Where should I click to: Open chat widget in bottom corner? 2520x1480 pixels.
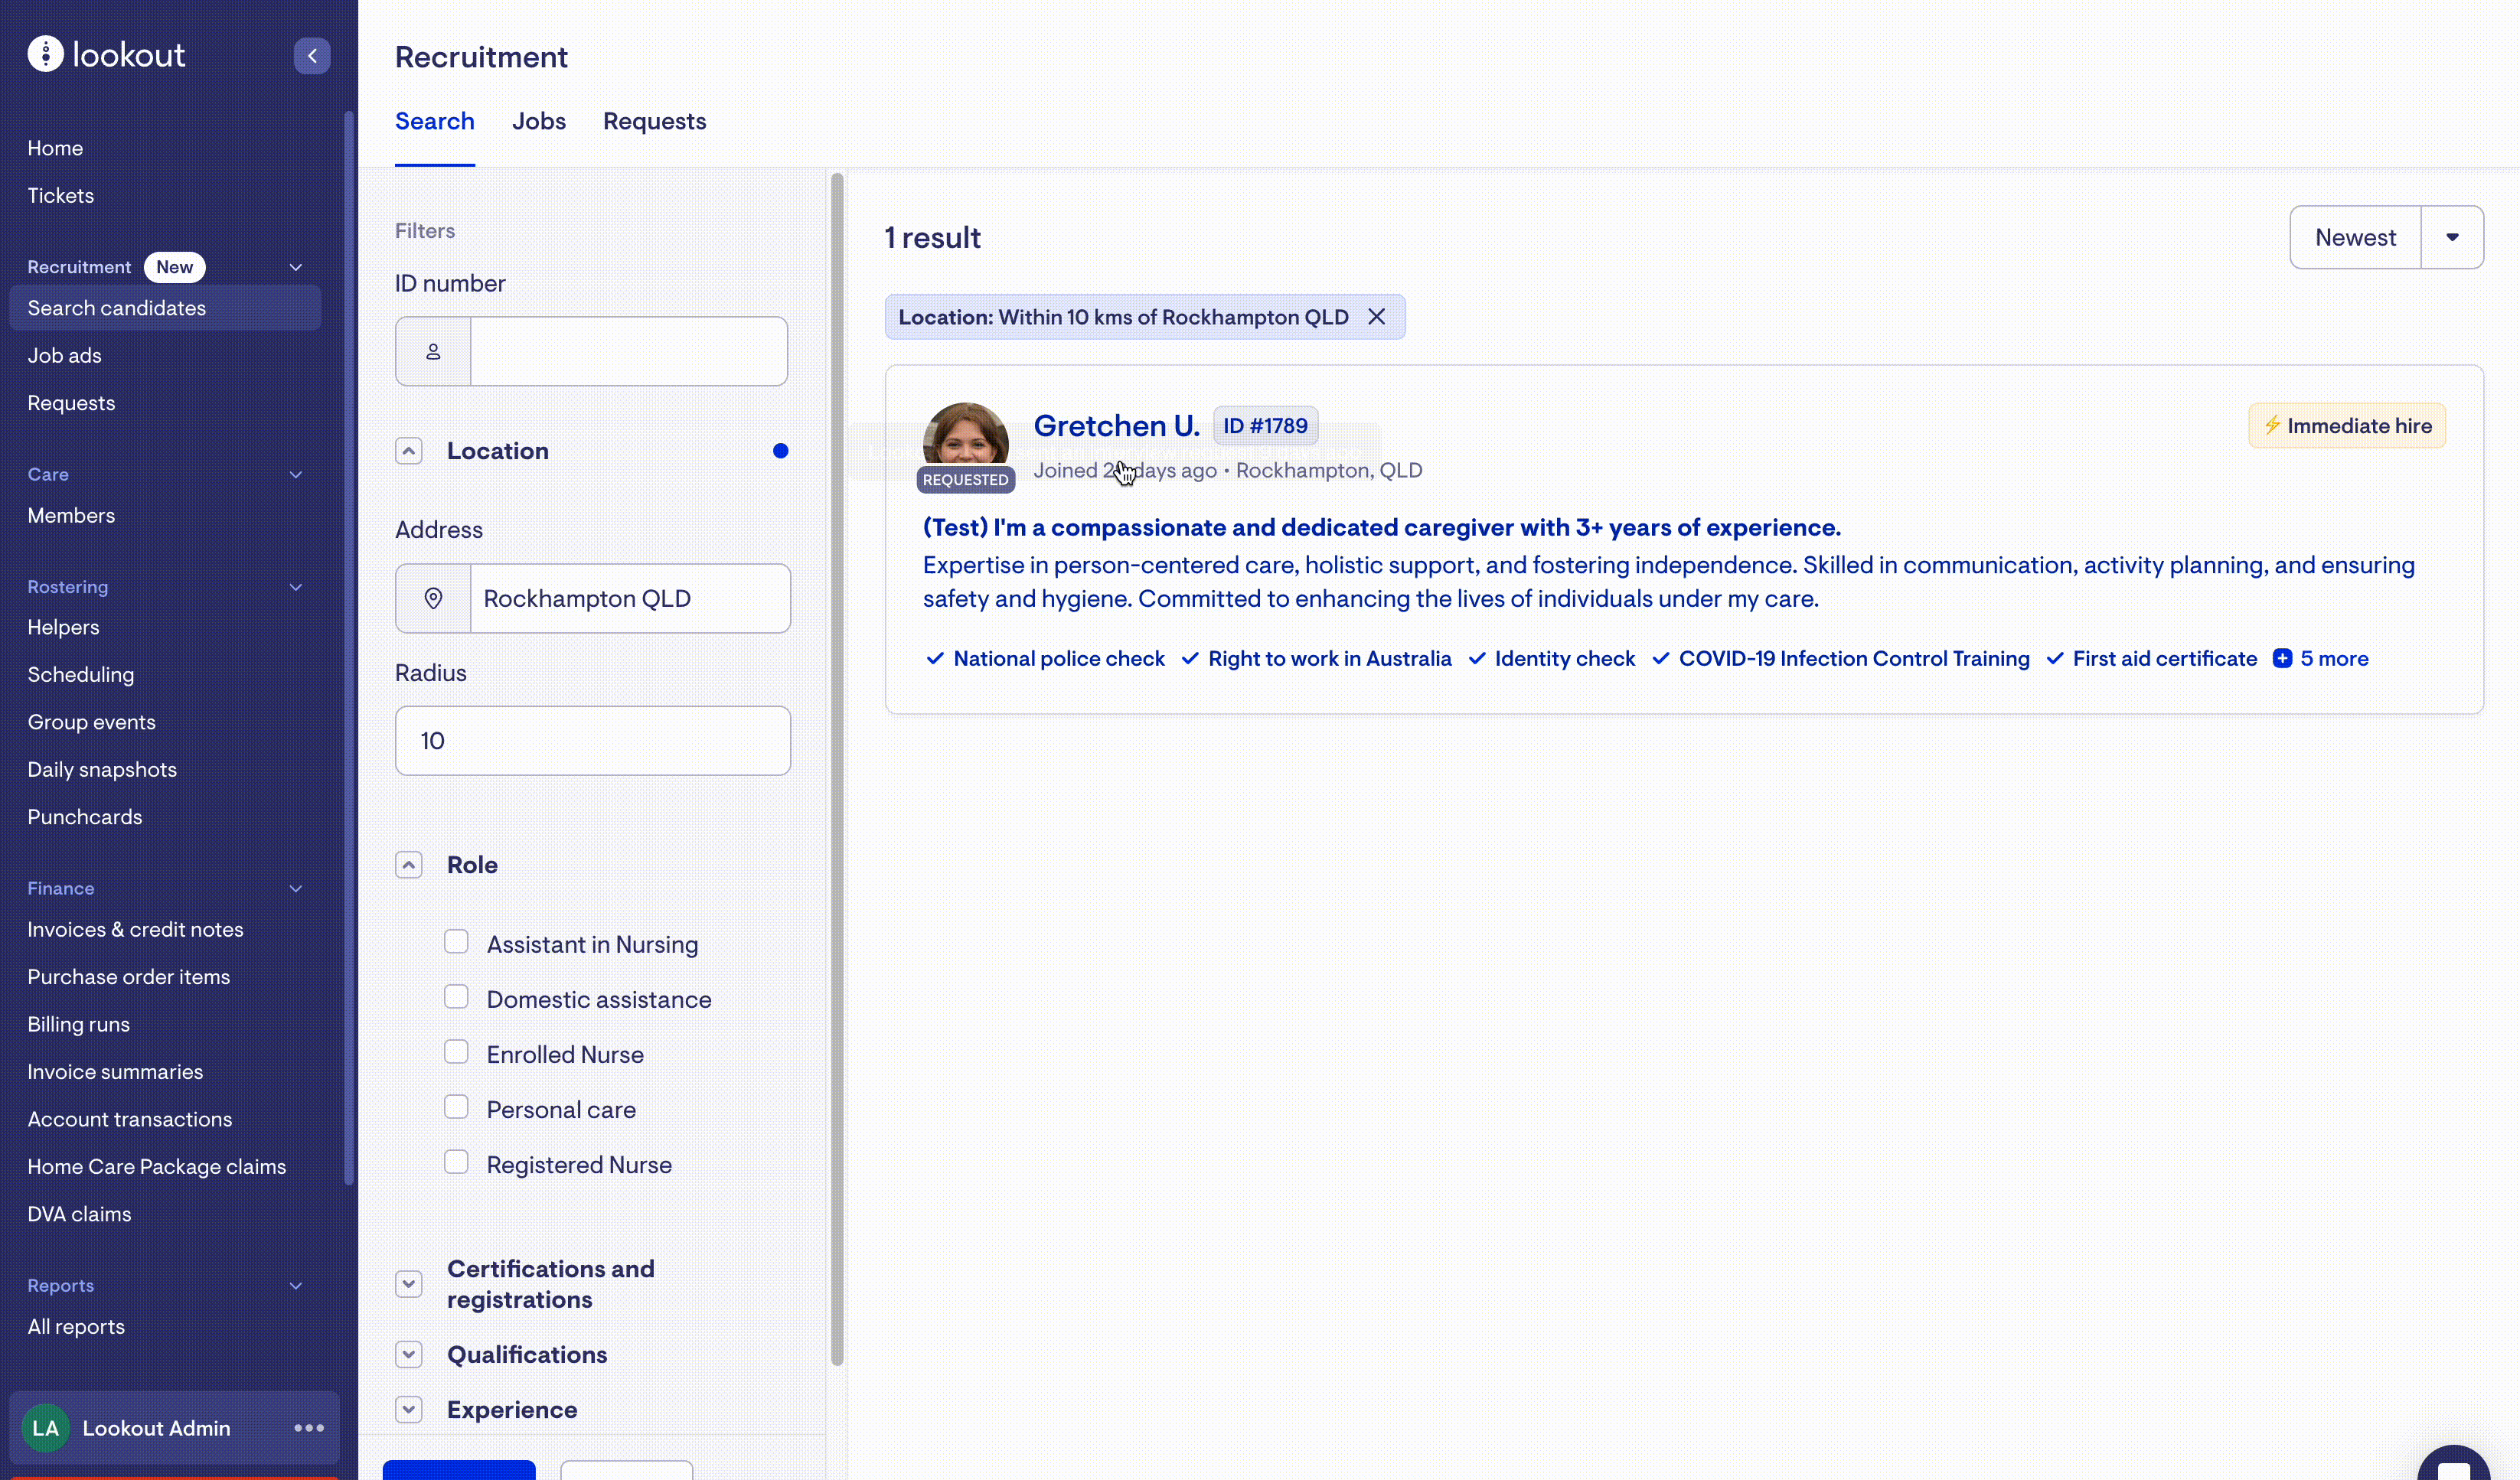2453,1465
